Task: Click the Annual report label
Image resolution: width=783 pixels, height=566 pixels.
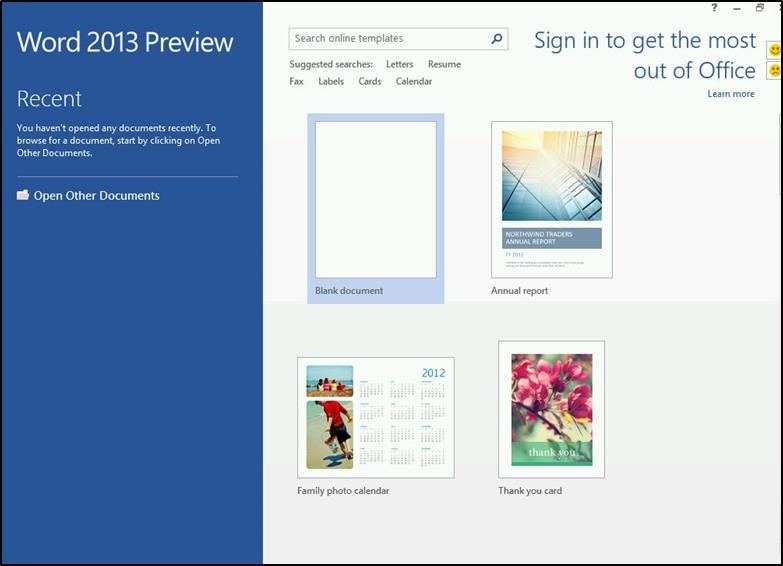Action: pos(519,290)
